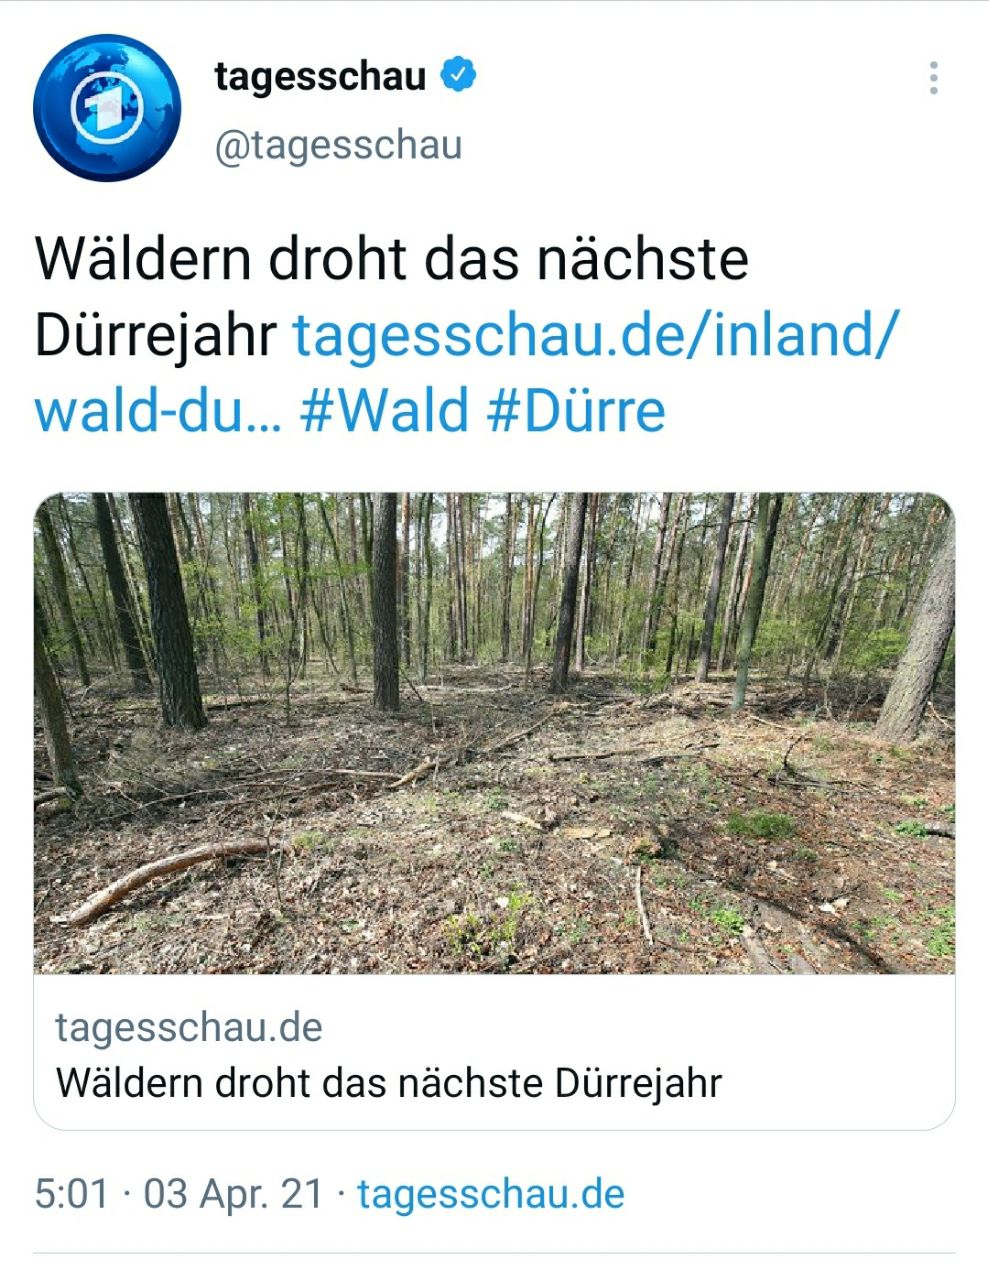The width and height of the screenshot is (989, 1280).
Task: Open the three-dot tweet options menu
Action: point(933,78)
